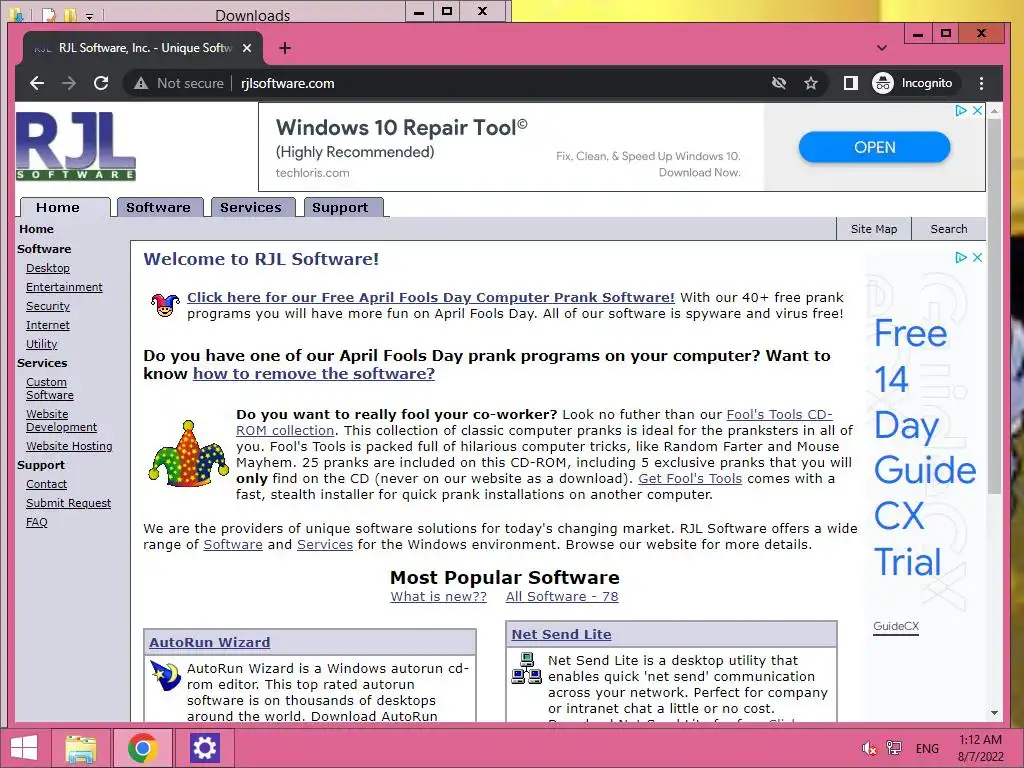Image resolution: width=1024 pixels, height=768 pixels.
Task: Click the Entertainment sidebar link
Action: tap(64, 287)
